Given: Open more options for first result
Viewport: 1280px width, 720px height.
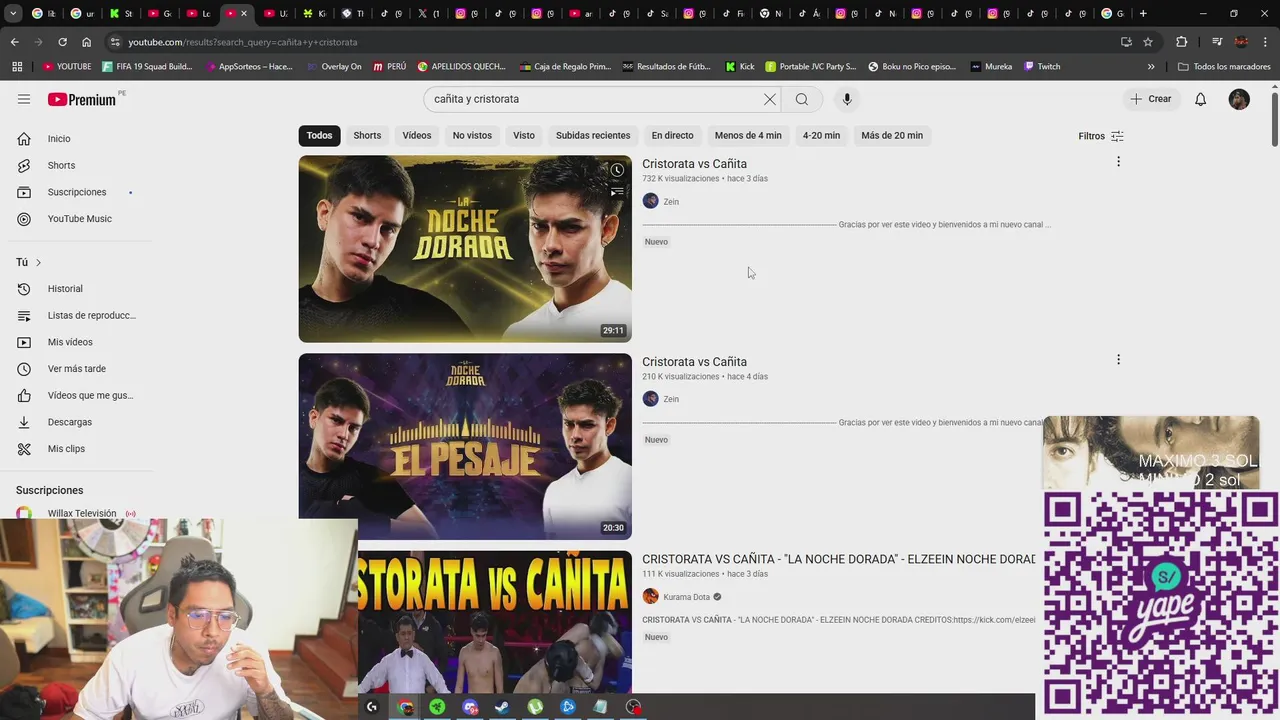Looking at the screenshot, I should (x=1118, y=161).
